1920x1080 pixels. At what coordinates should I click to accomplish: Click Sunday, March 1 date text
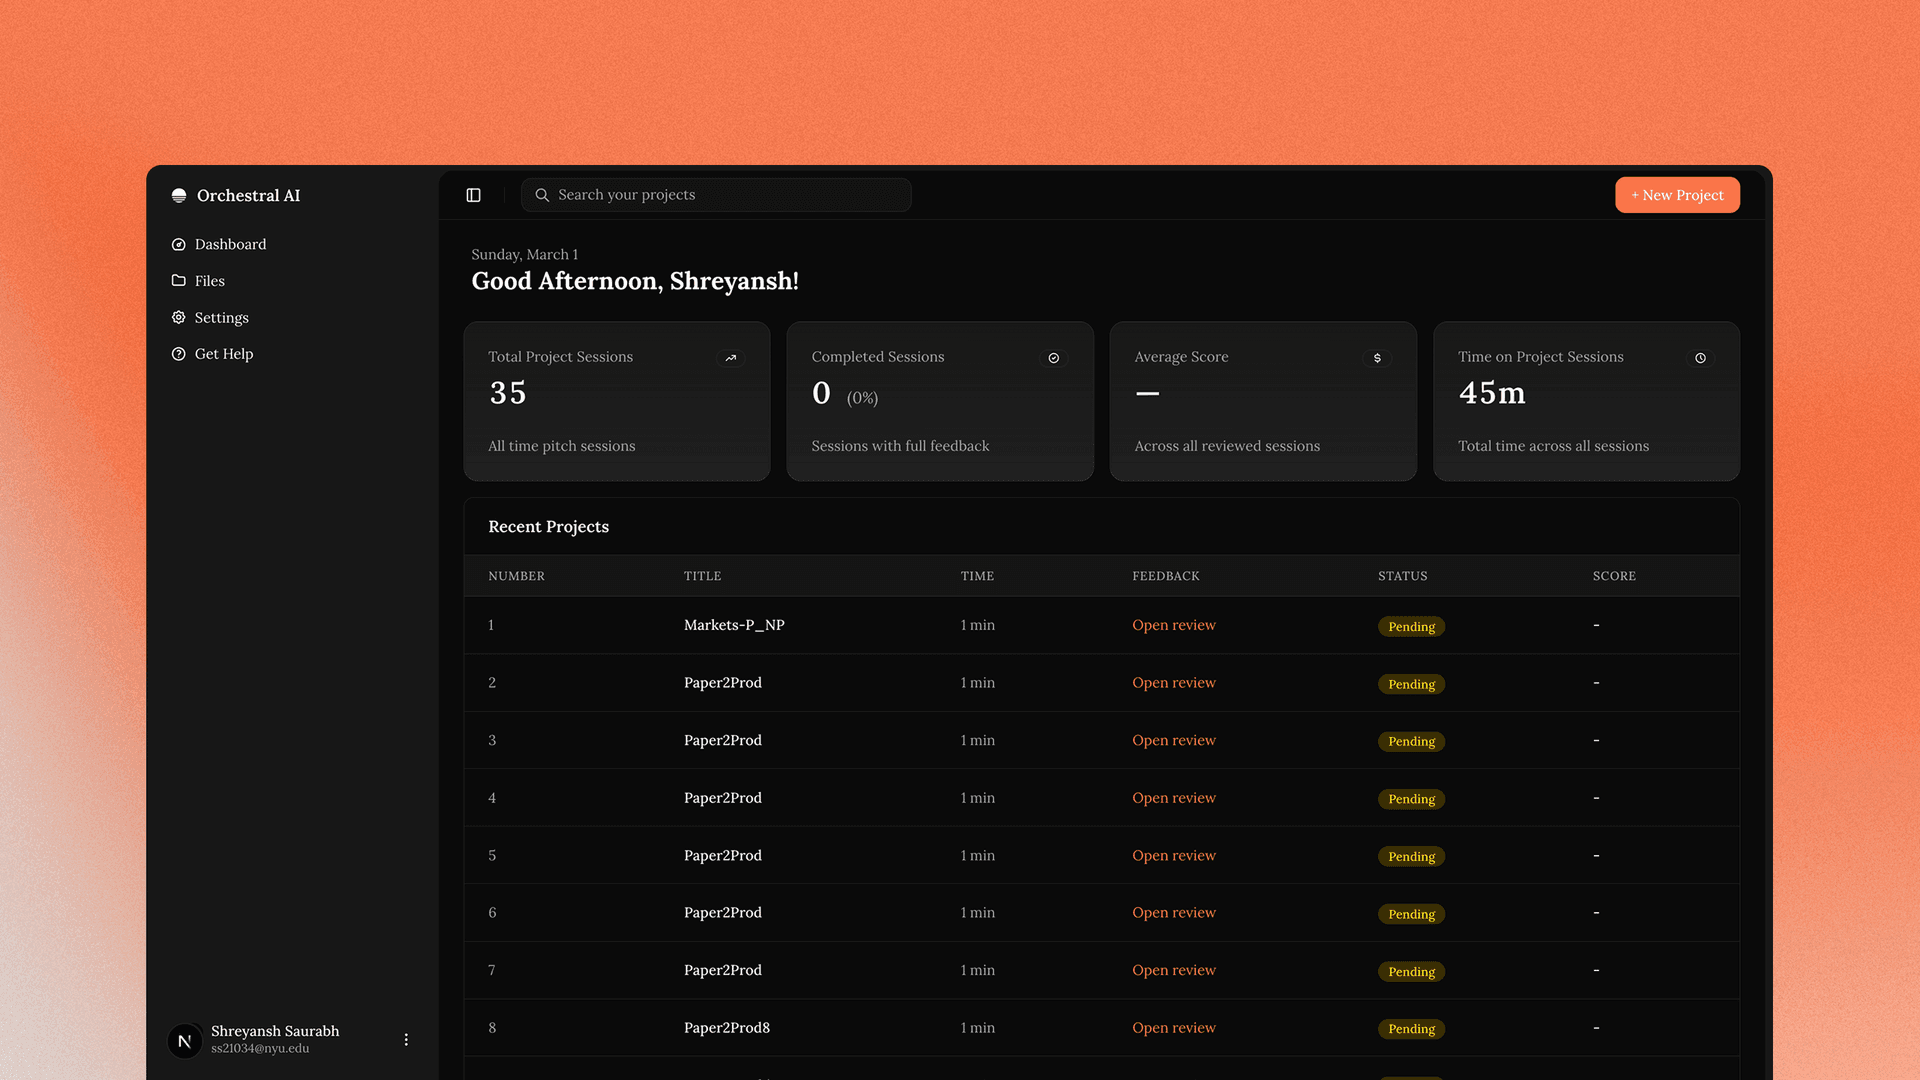525,255
